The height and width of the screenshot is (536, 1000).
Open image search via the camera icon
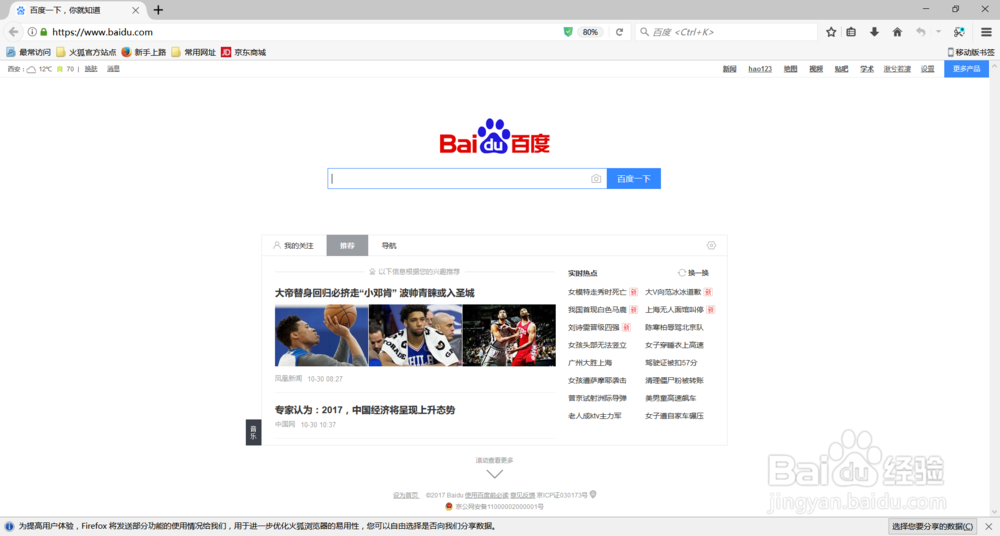tap(596, 179)
